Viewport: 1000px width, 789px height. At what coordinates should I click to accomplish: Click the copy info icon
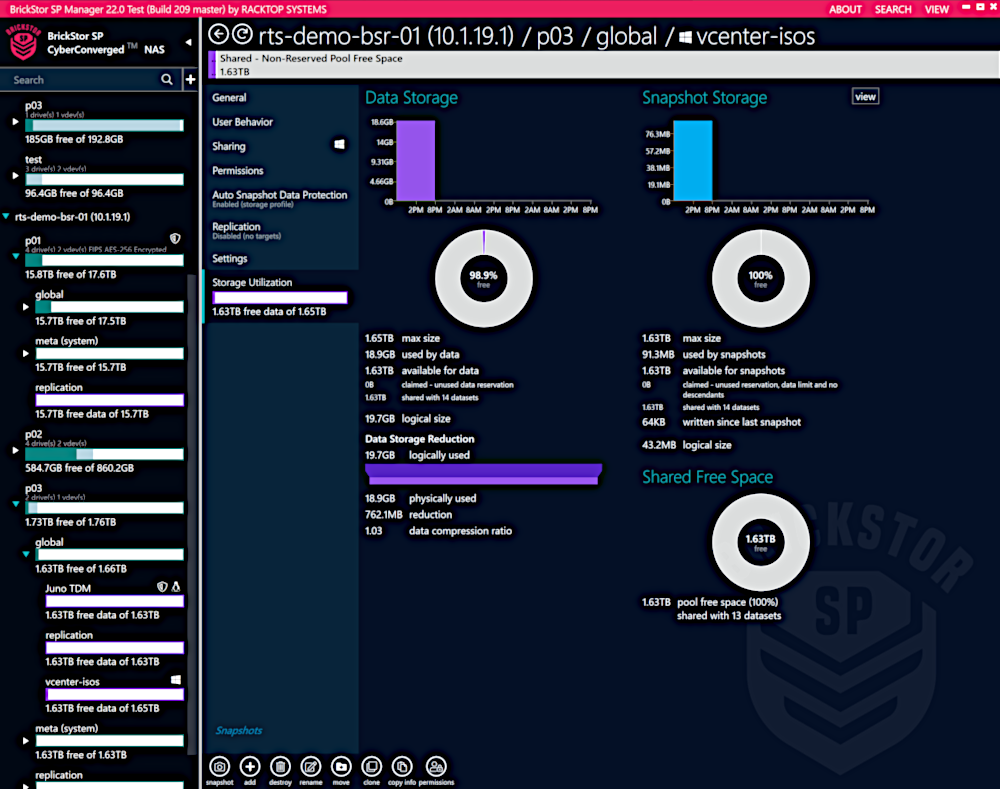pyautogui.click(x=401, y=766)
